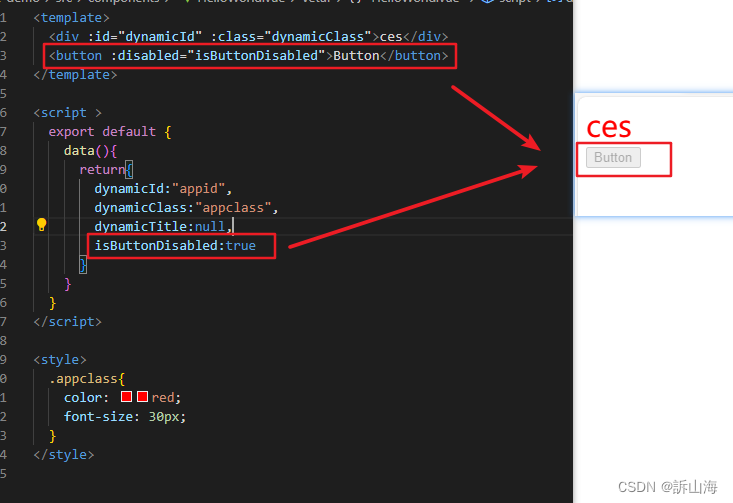
Task: Click the closing </style> tag
Action: 64,455
